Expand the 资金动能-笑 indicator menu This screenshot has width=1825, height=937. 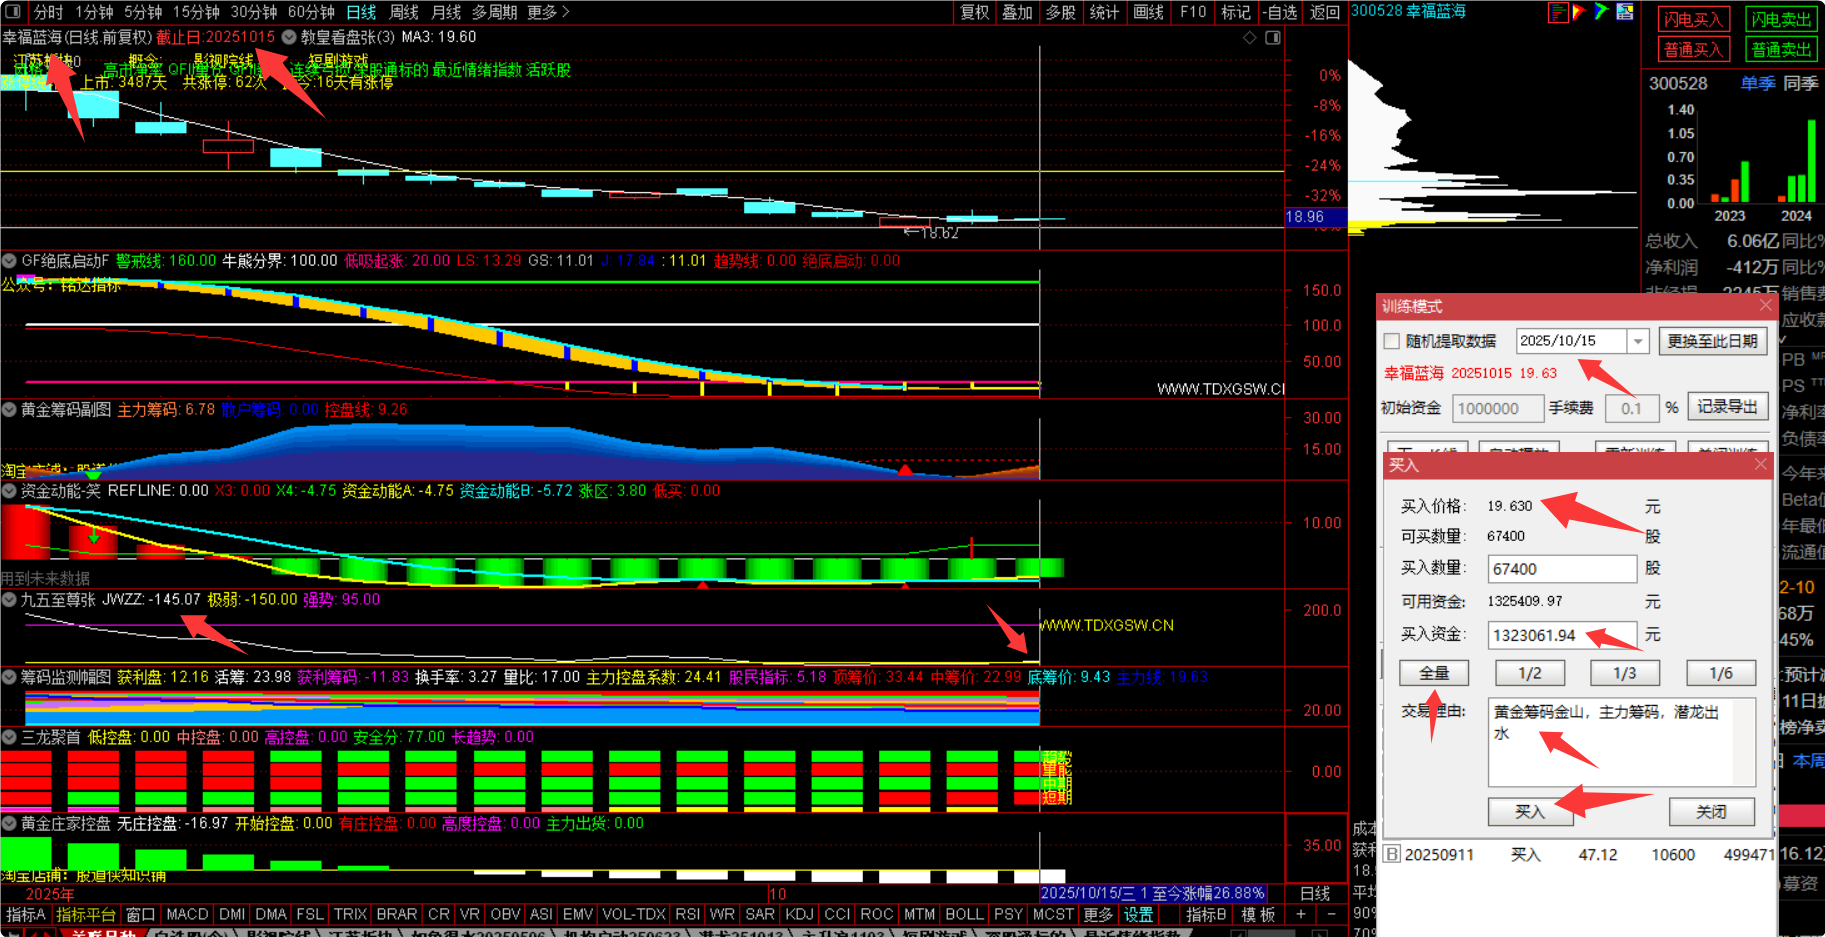pyautogui.click(x=9, y=491)
